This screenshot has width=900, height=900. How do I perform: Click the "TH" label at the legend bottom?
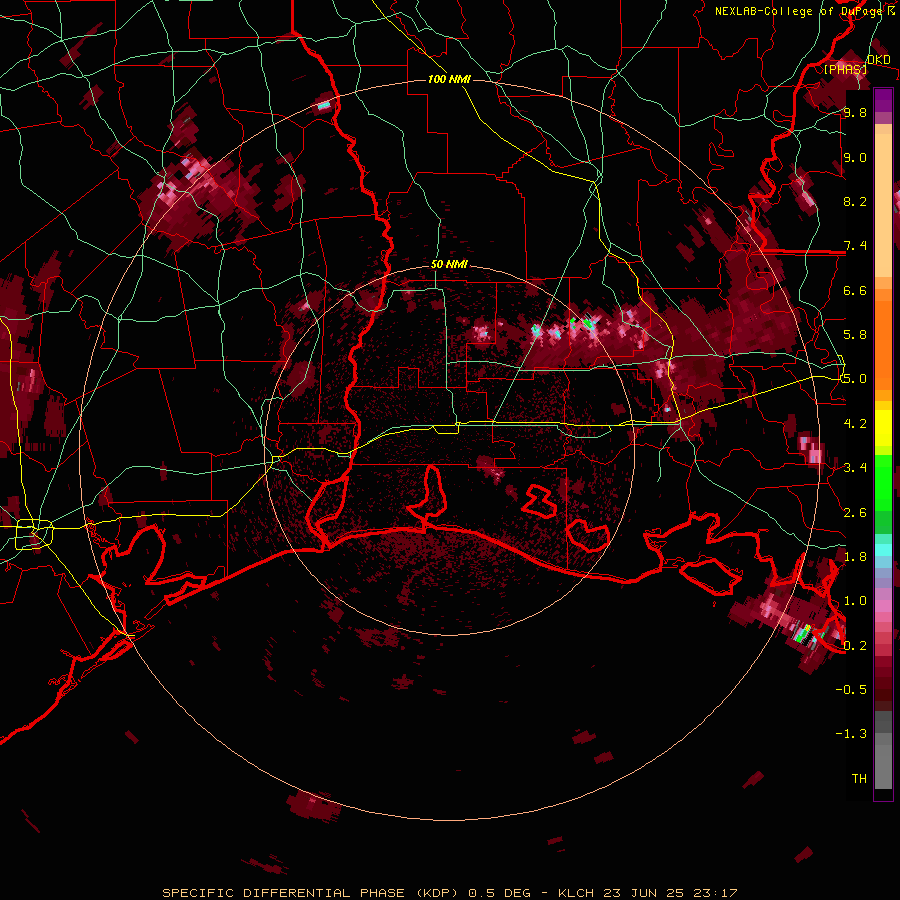coord(859,779)
